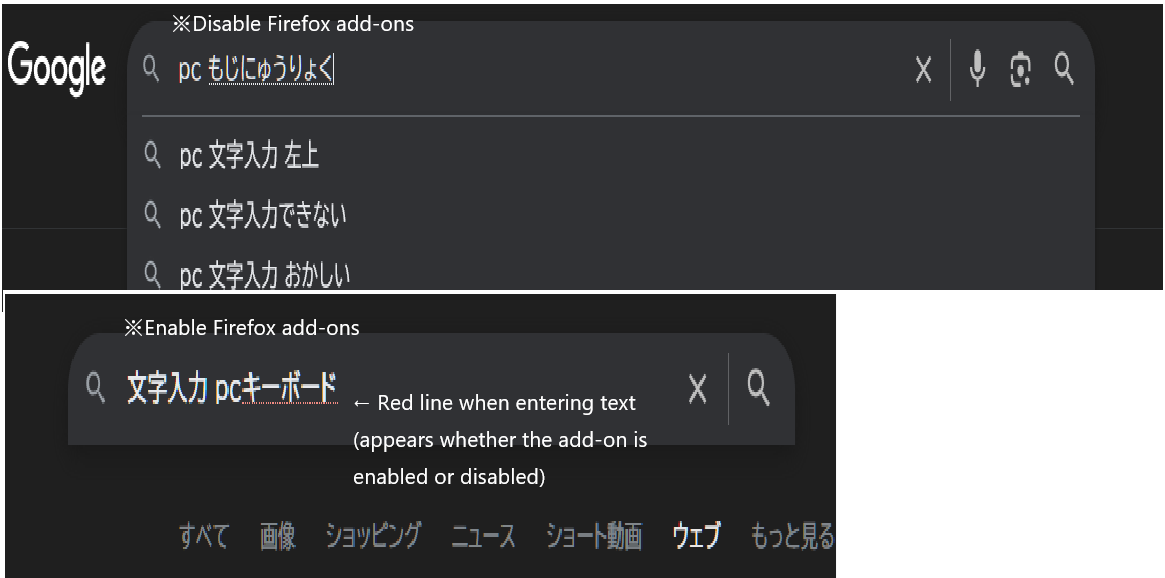The height and width of the screenshot is (578, 1165).
Task: Switch to the すべて results tab
Action: click(203, 536)
